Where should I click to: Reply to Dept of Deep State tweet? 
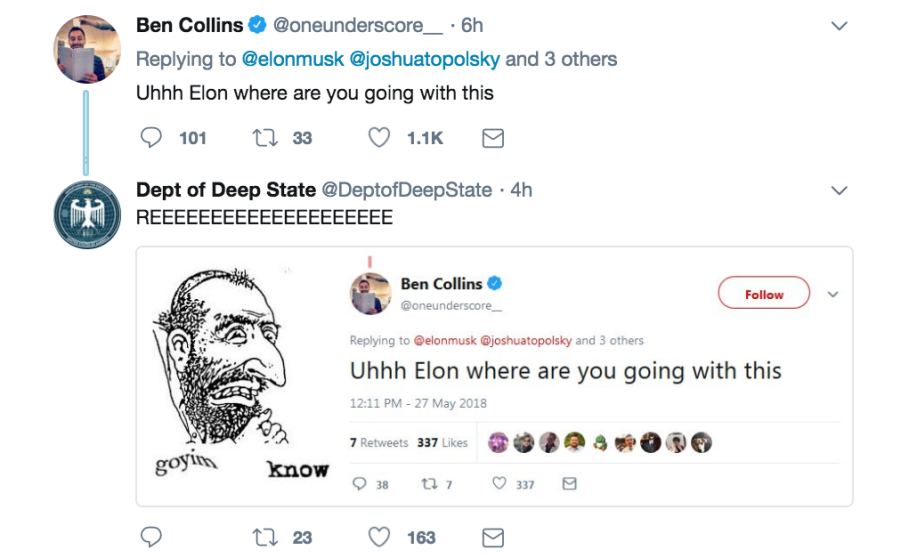151,537
